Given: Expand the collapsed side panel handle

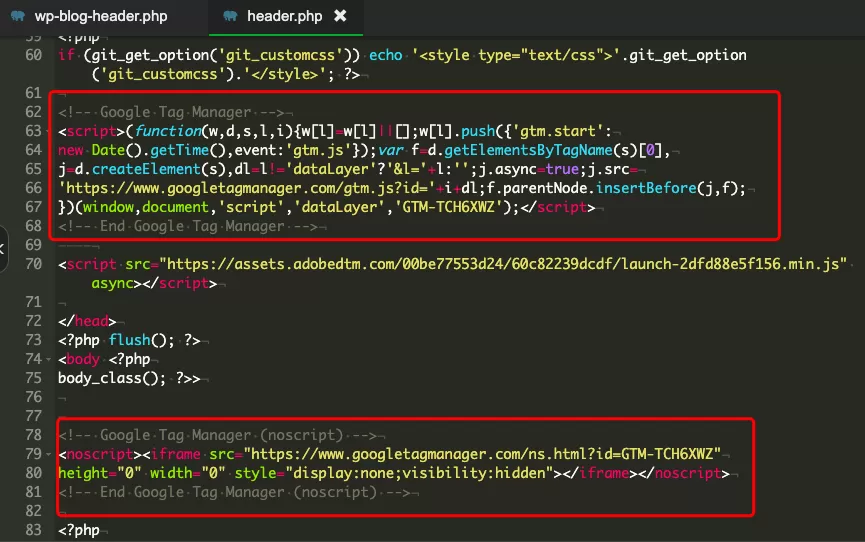Looking at the screenshot, I should pyautogui.click(x=3, y=249).
